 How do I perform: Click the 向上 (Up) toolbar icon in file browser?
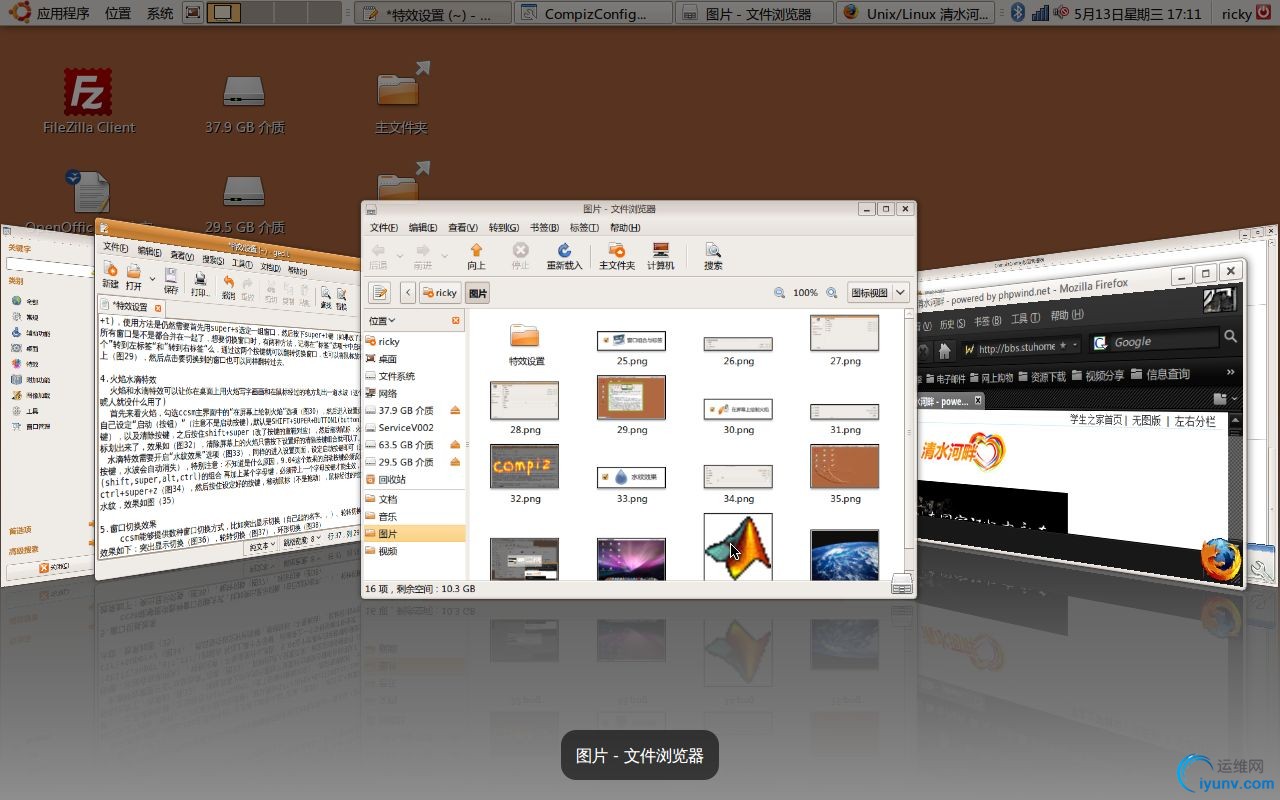tap(476, 256)
